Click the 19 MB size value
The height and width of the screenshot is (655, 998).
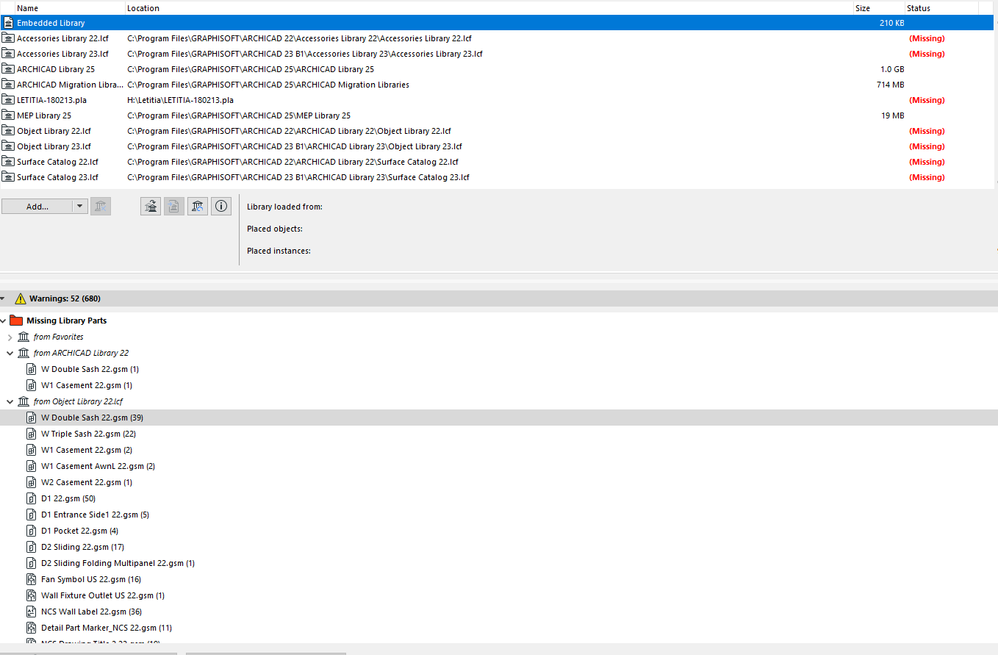click(893, 116)
